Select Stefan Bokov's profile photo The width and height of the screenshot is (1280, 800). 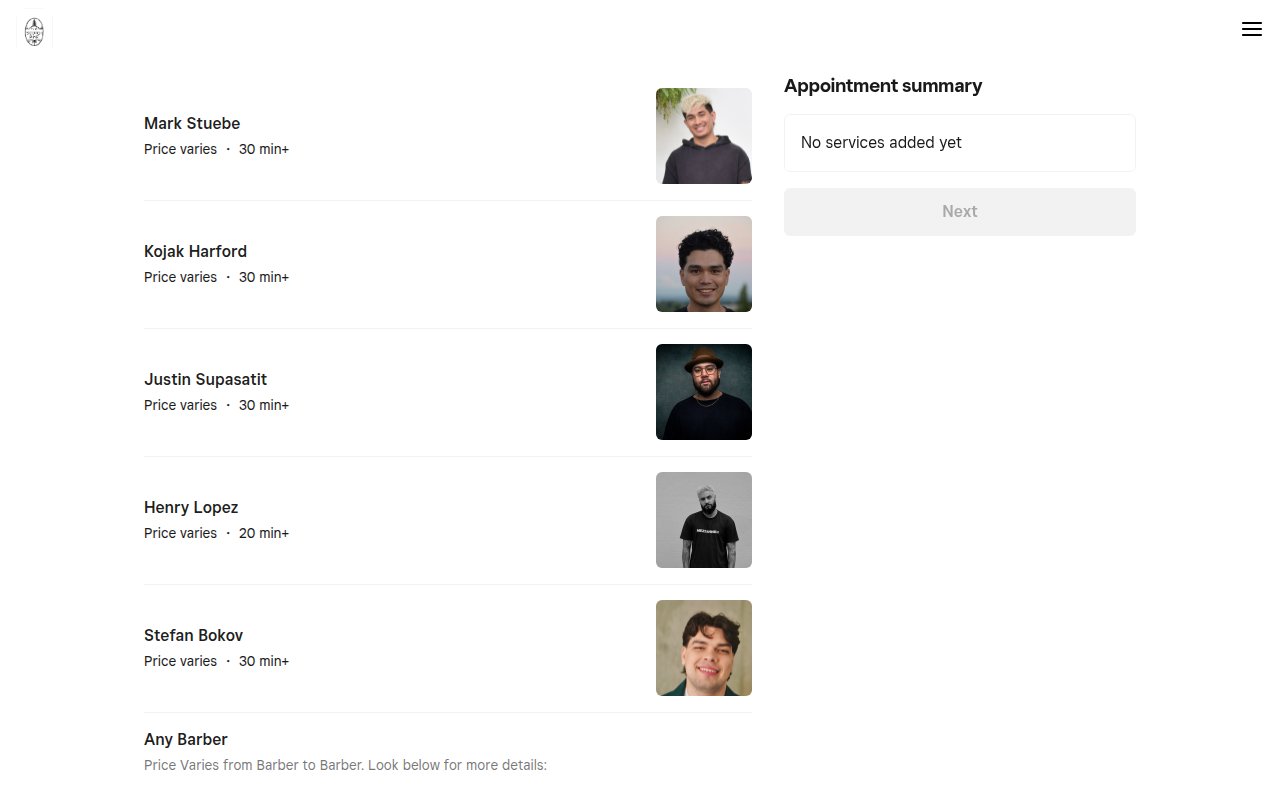click(x=703, y=648)
